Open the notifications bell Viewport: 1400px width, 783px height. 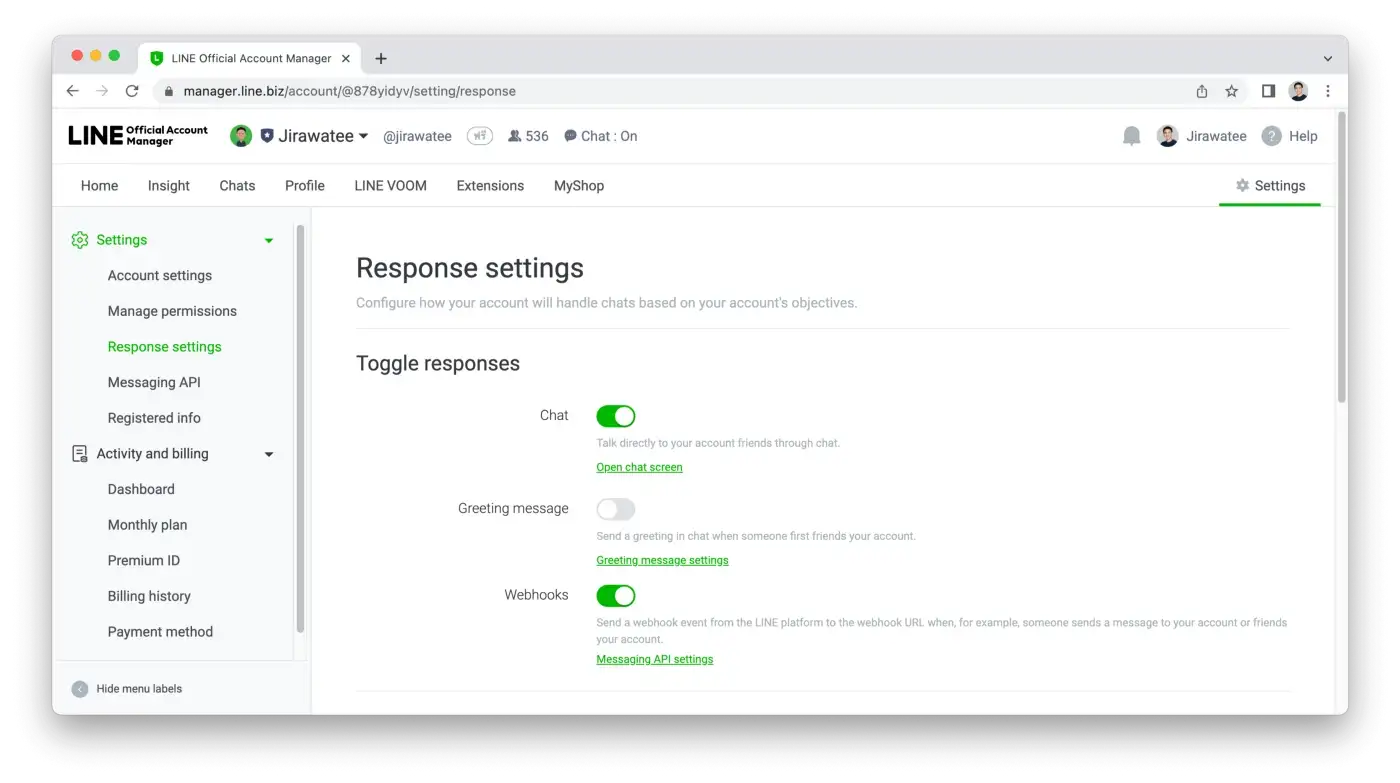coord(1131,136)
